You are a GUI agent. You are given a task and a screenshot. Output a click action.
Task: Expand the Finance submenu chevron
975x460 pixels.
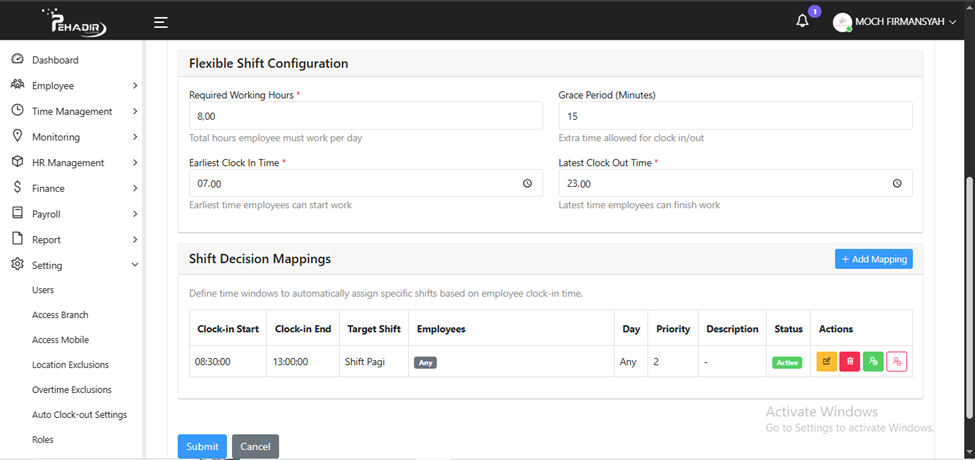[x=135, y=188]
